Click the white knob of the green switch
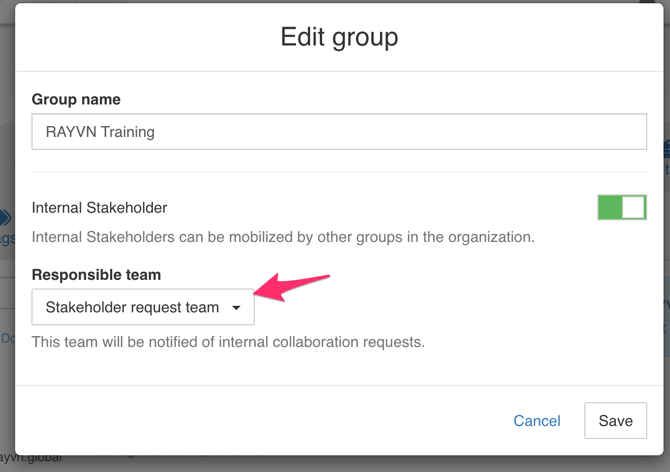Viewport: 670px width, 472px height. (632, 207)
